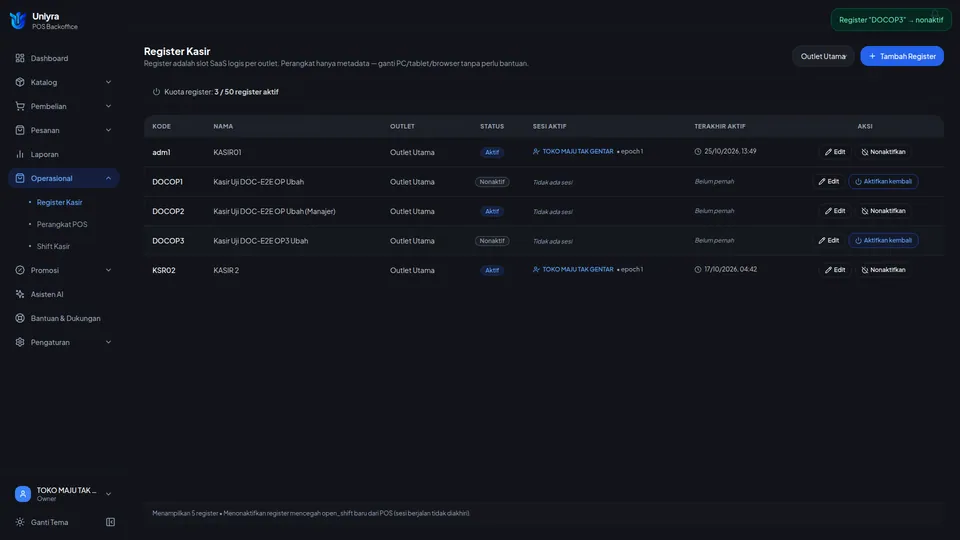This screenshot has width=960, height=540.
Task: Click the Aktif status badge for adm1
Action: [x=492, y=152]
